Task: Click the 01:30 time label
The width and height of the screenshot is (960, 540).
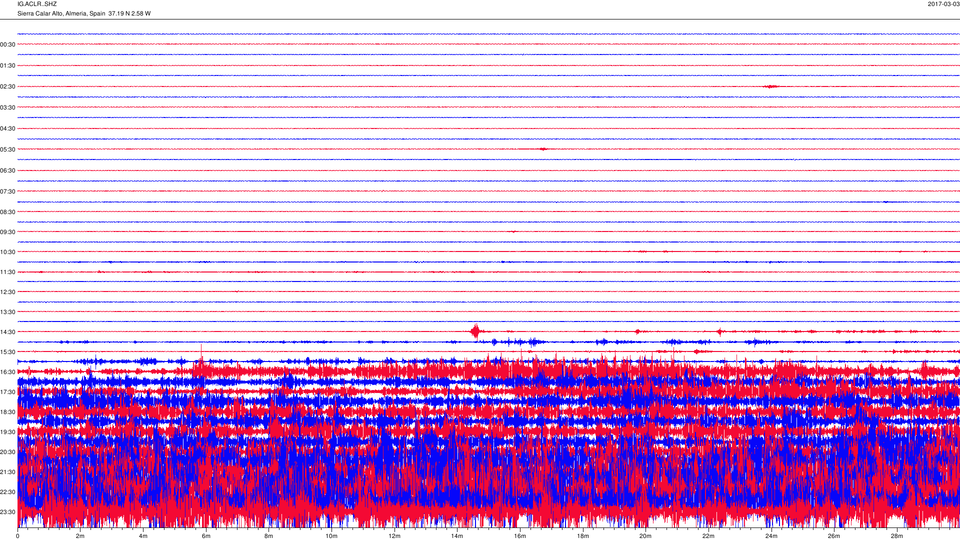Action: pos(8,66)
